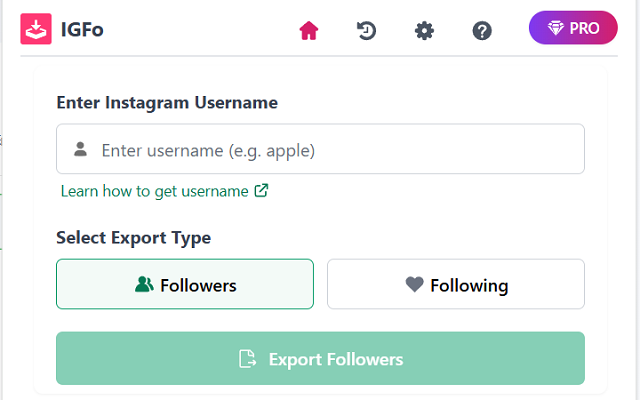Click the IGFo logo icon
This screenshot has width=640, height=400.
coord(36,29)
